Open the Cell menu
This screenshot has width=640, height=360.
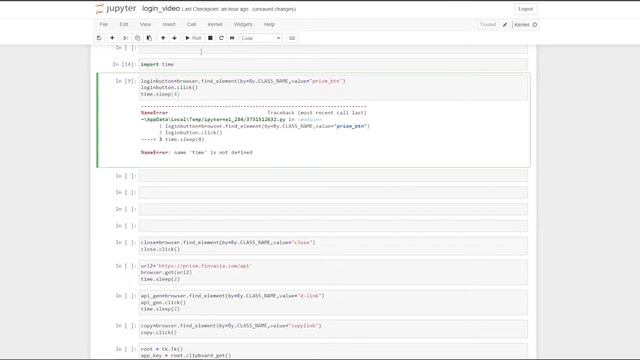pos(191,24)
